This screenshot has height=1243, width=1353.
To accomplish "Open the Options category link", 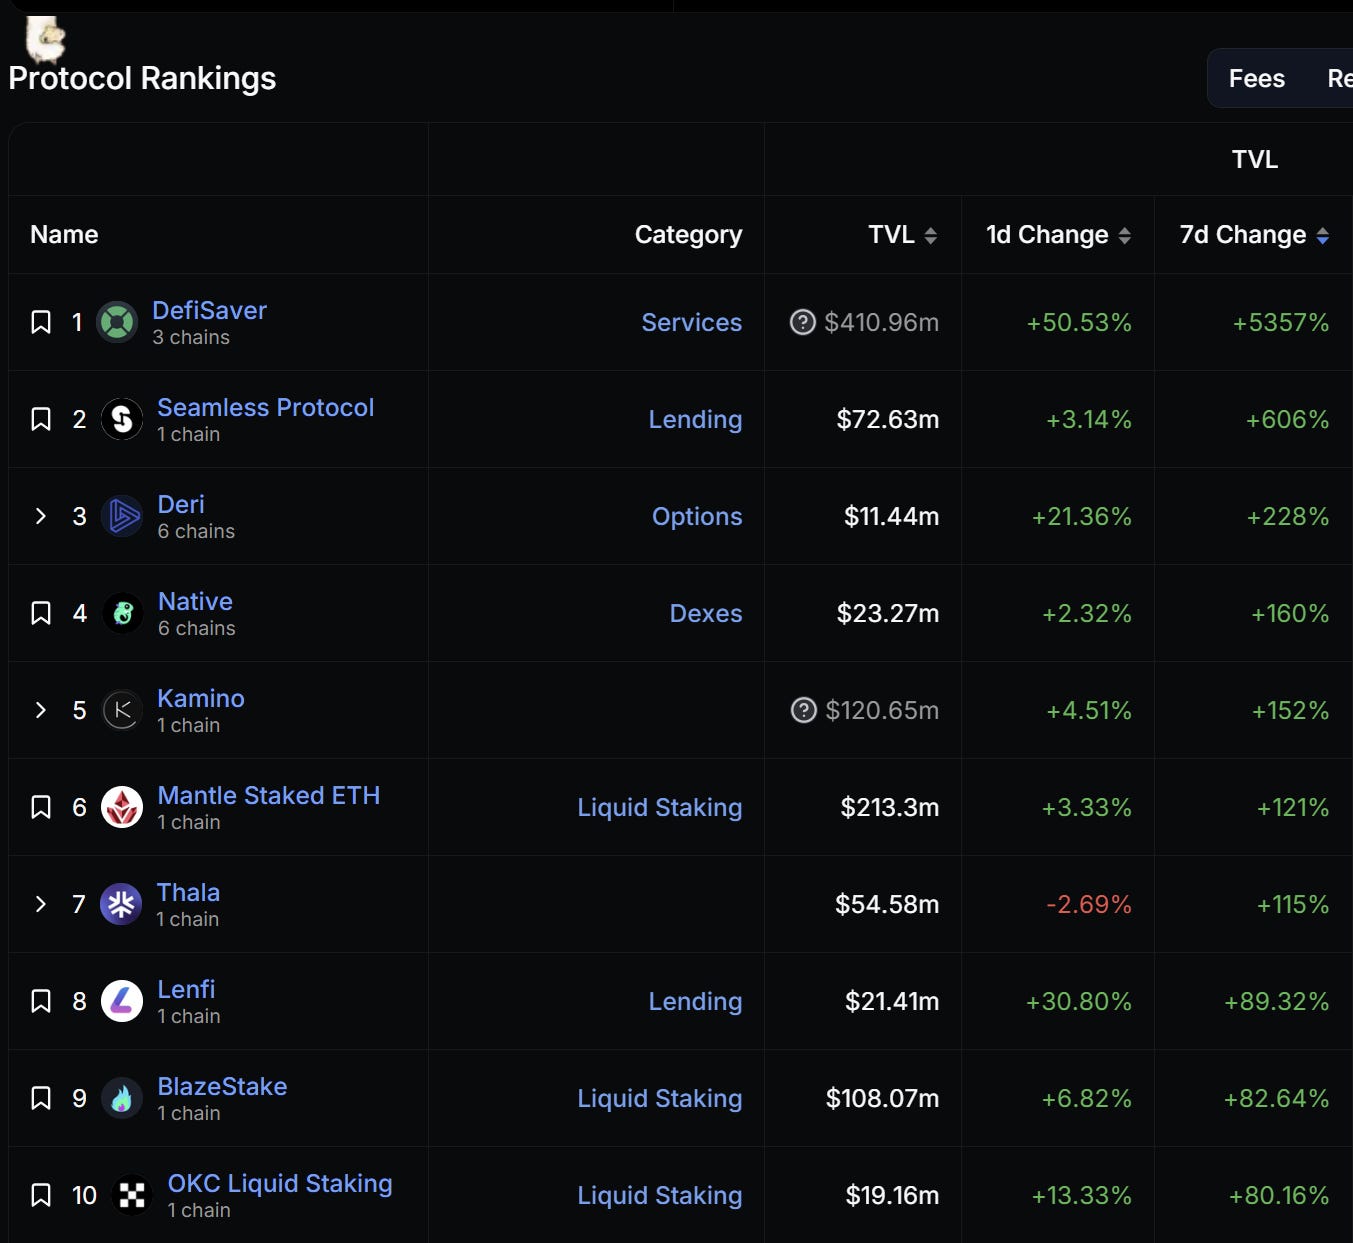I will (x=697, y=516).
